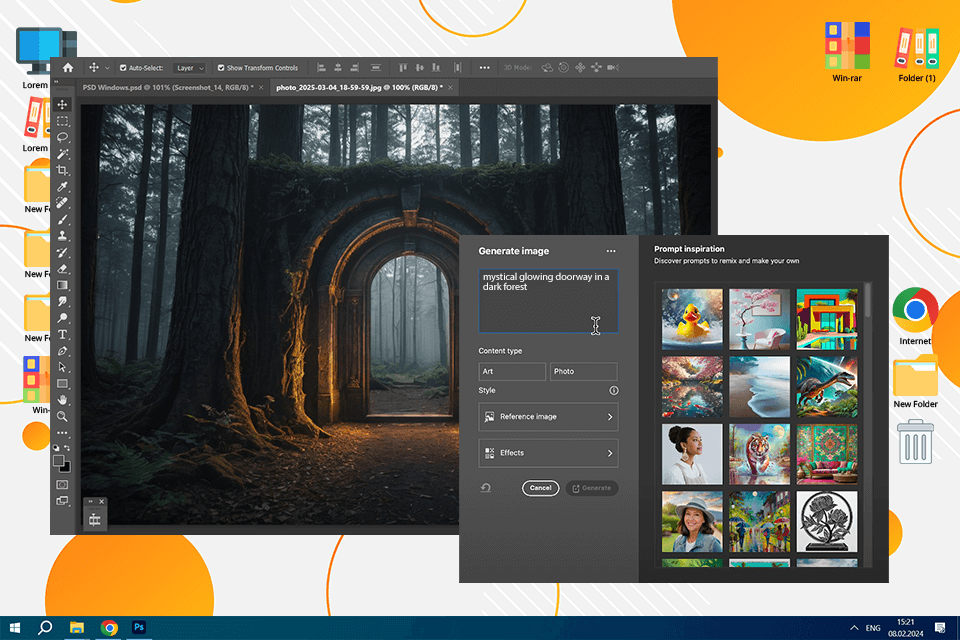Screen dimensions: 960x640
Task: Select the rubber duck prompt thumbnail
Action: [692, 319]
